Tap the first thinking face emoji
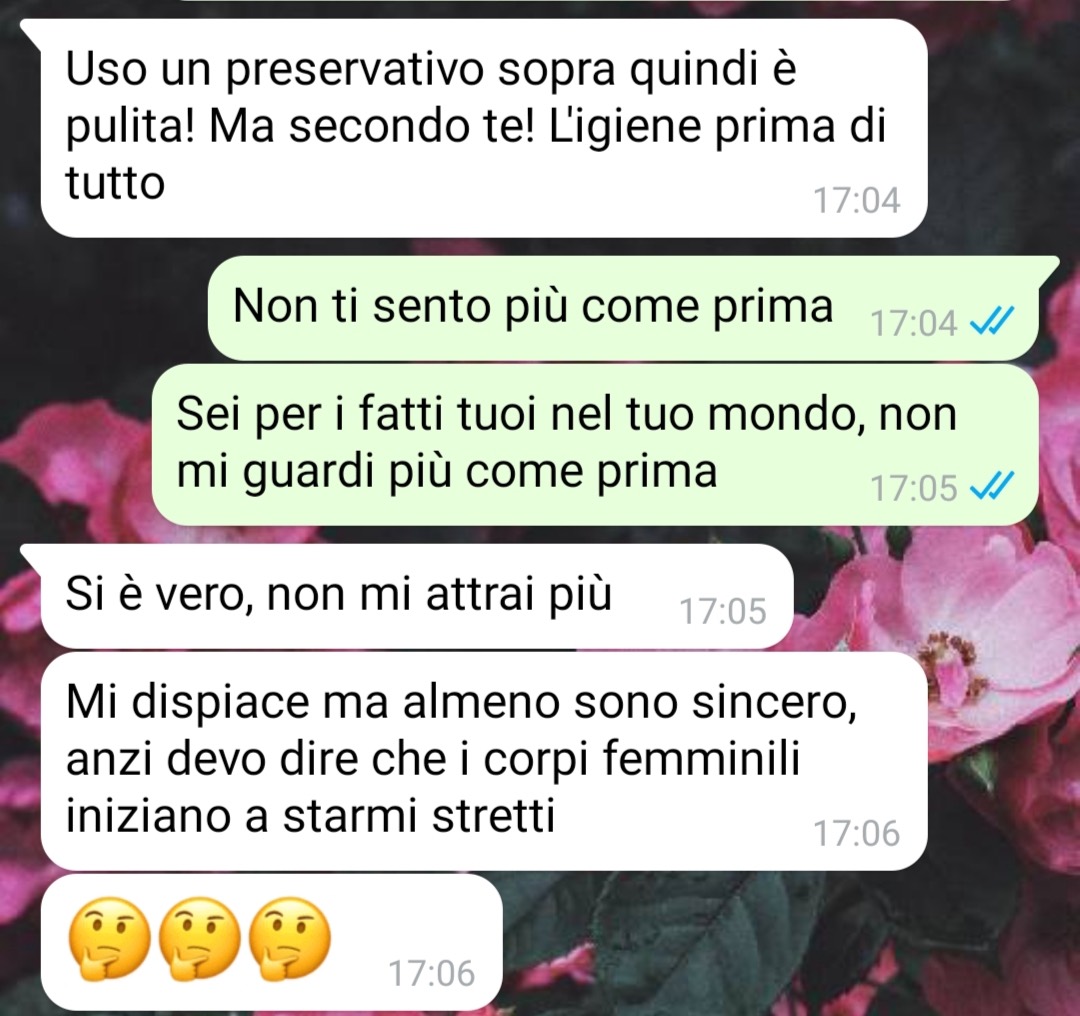Image resolution: width=1080 pixels, height=1016 pixels. click(x=110, y=939)
